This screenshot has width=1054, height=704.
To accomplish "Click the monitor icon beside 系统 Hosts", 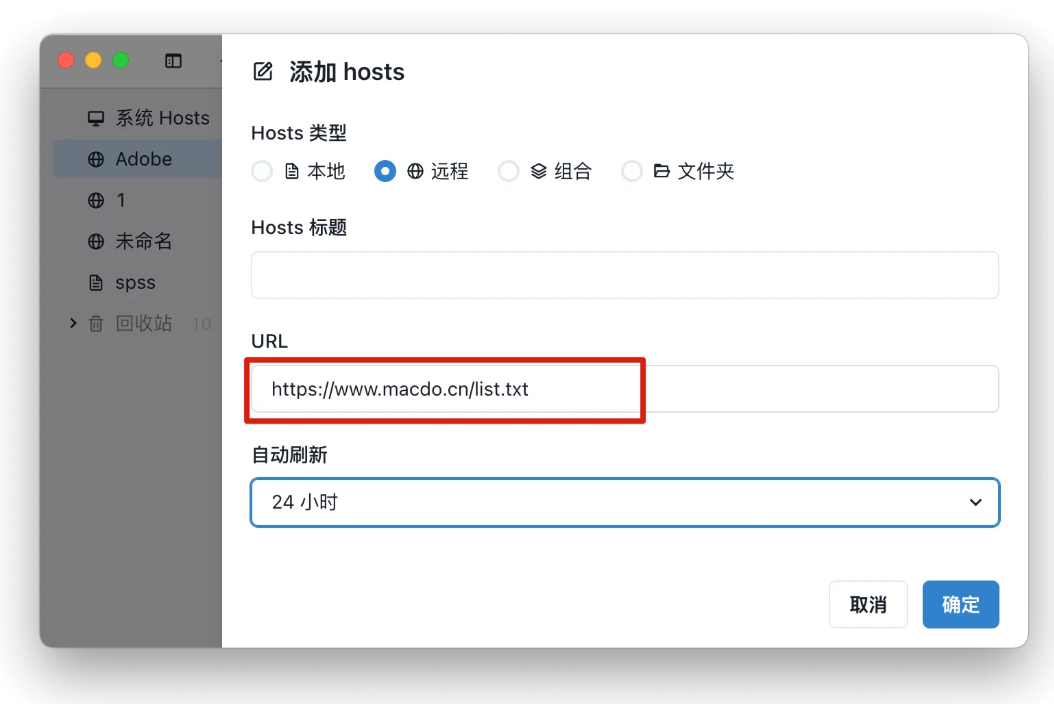I will pyautogui.click(x=96, y=118).
